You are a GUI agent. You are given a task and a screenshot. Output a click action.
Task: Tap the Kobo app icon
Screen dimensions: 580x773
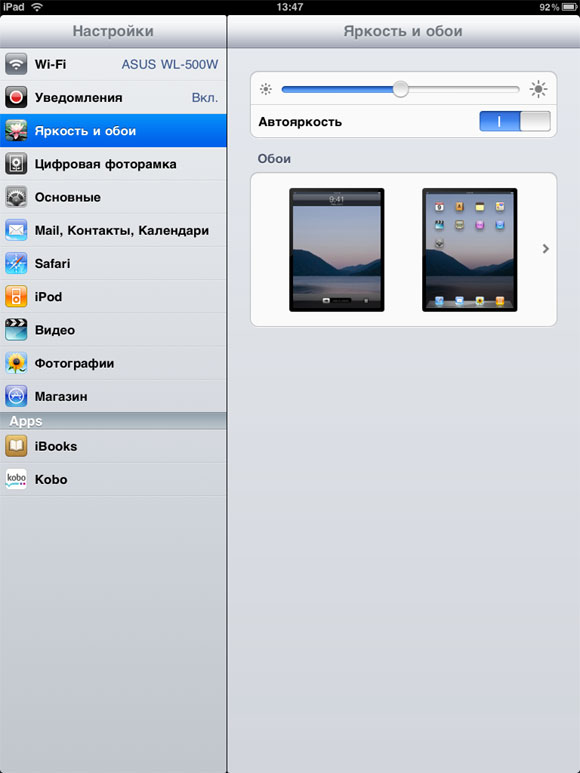pyautogui.click(x=16, y=479)
